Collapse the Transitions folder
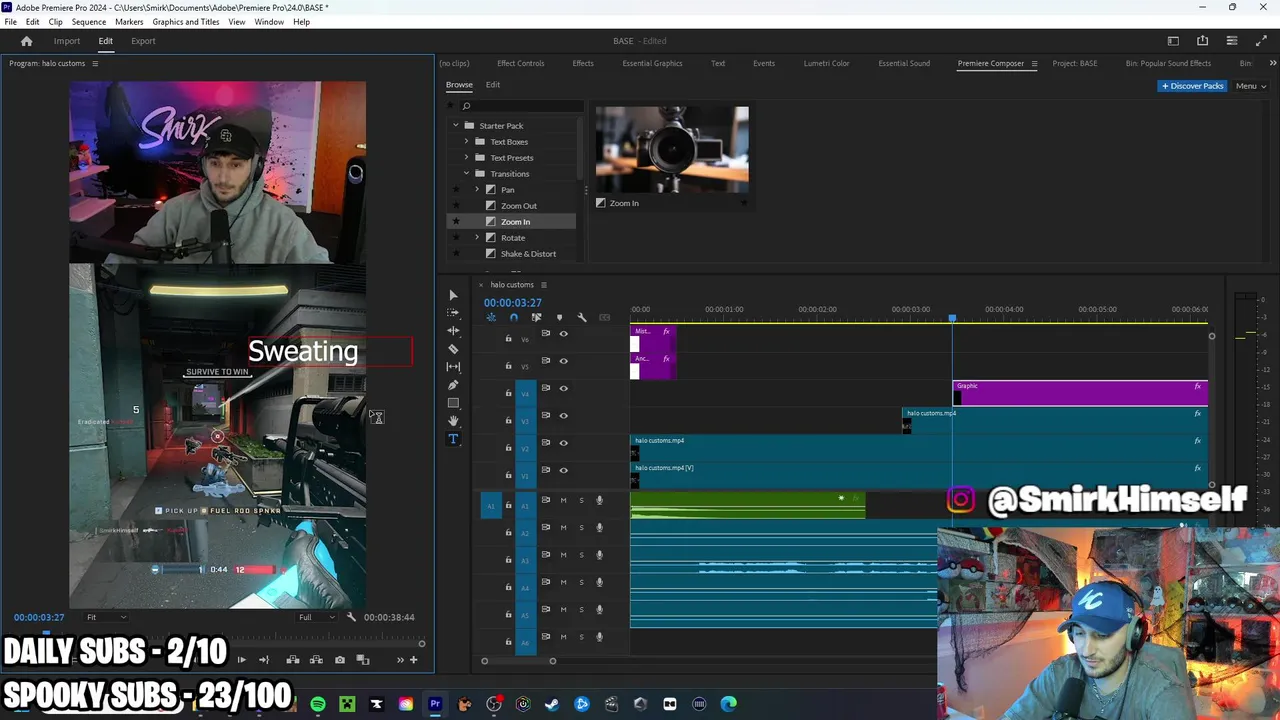The width and height of the screenshot is (1280, 720). tap(466, 174)
